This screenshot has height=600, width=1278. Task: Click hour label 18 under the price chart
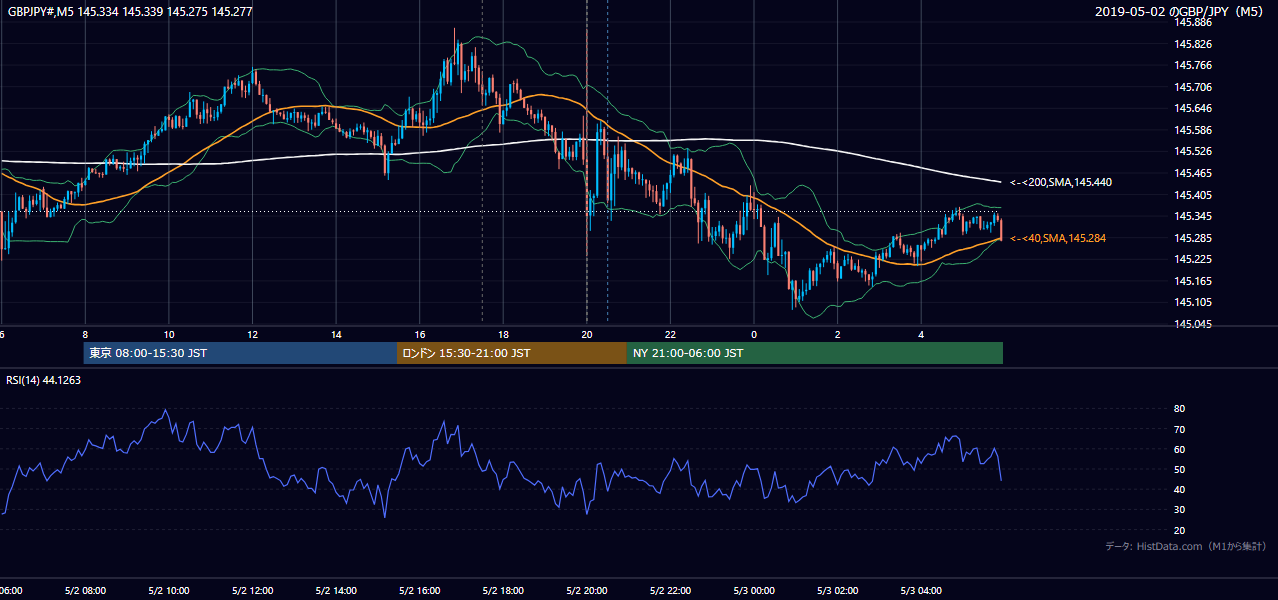(x=503, y=335)
